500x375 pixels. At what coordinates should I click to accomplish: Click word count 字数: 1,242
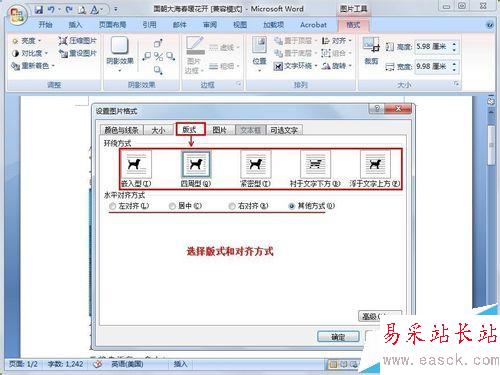pyautogui.click(x=66, y=364)
